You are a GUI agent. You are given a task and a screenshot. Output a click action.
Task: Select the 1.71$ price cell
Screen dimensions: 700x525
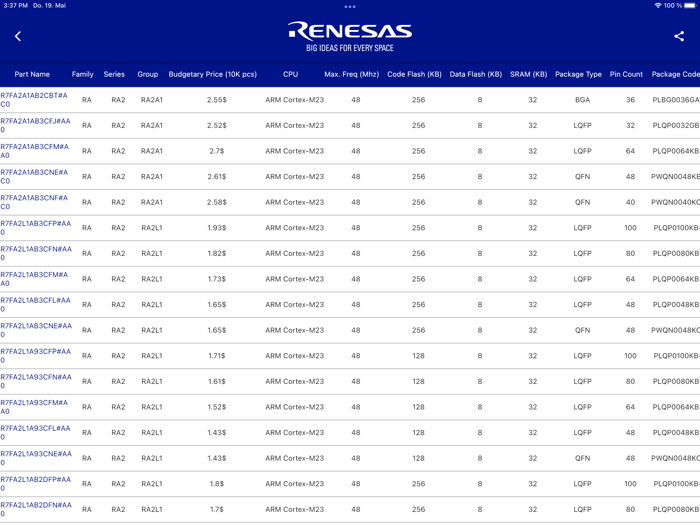point(217,356)
